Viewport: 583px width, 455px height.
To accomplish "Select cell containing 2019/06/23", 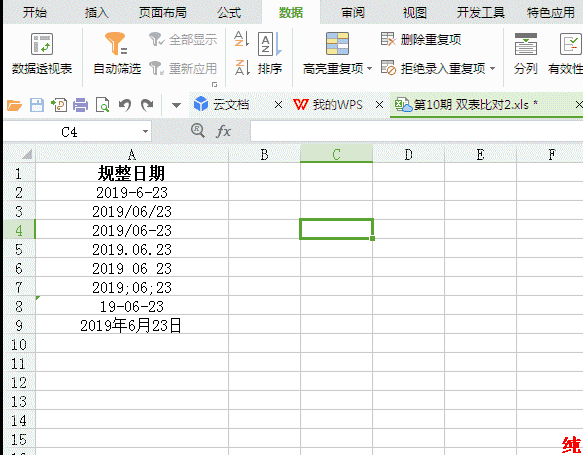I will click(x=132, y=211).
